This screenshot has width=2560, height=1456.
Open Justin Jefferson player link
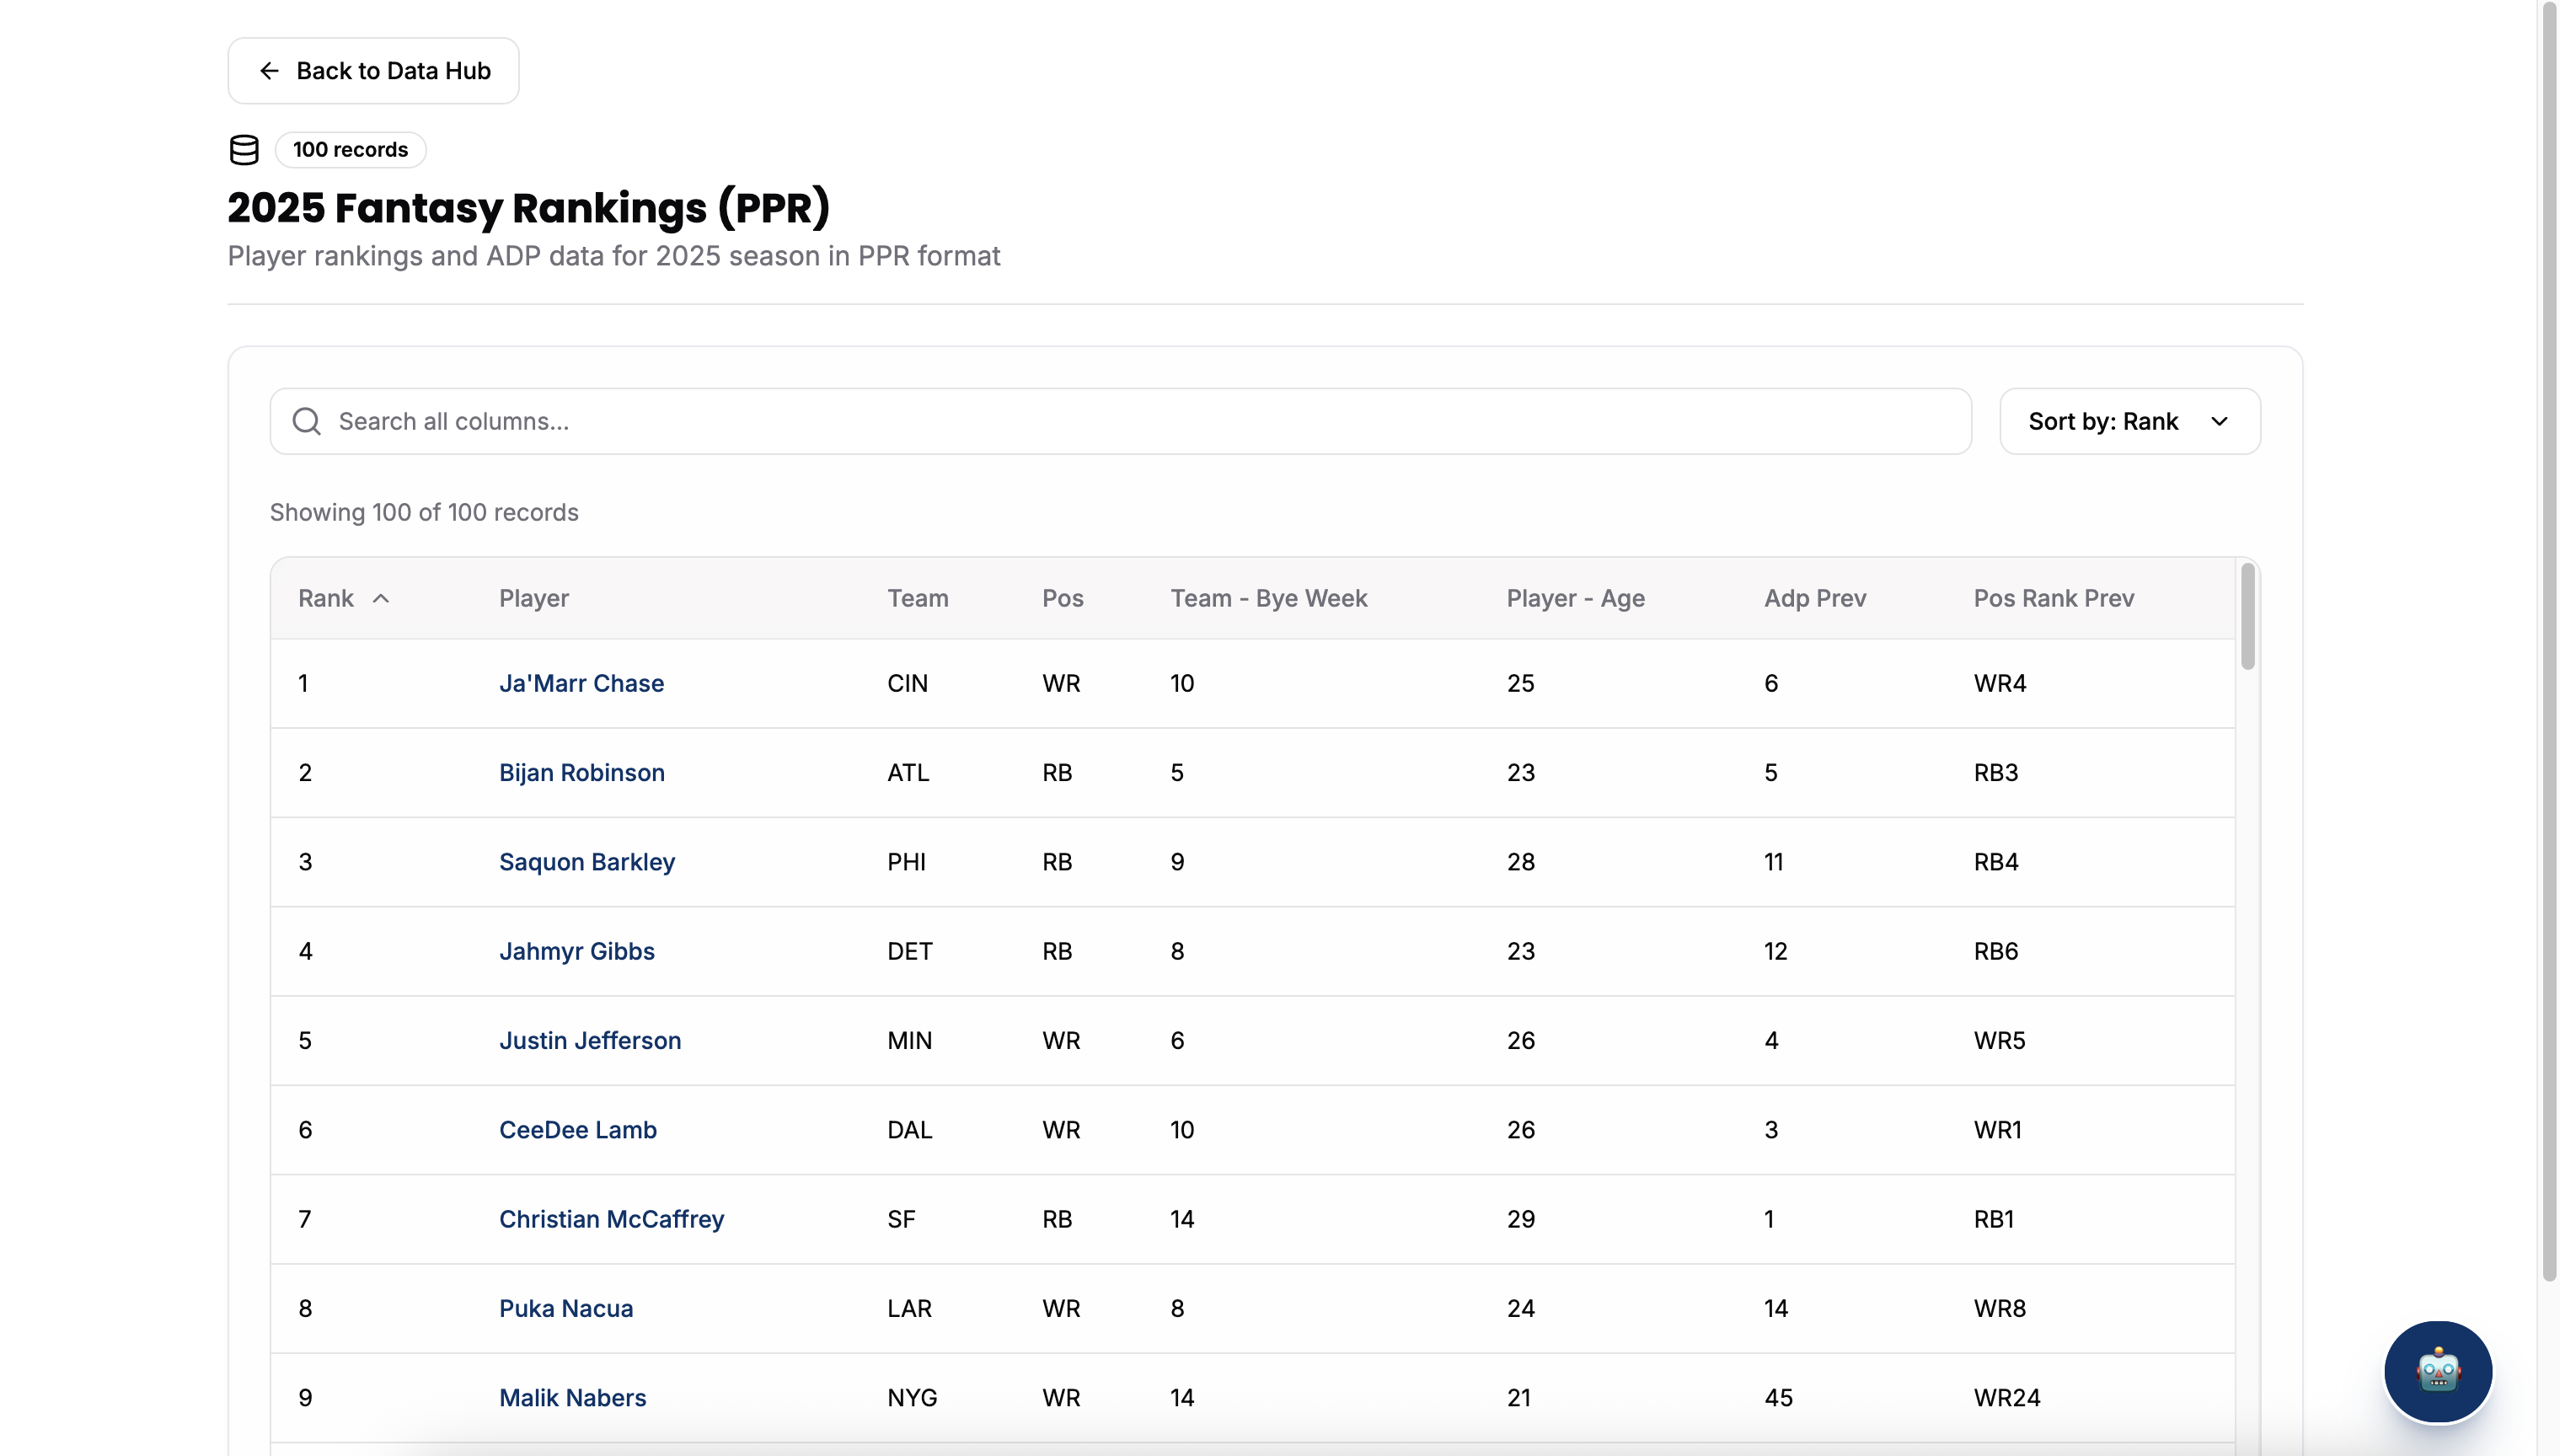coord(590,1040)
